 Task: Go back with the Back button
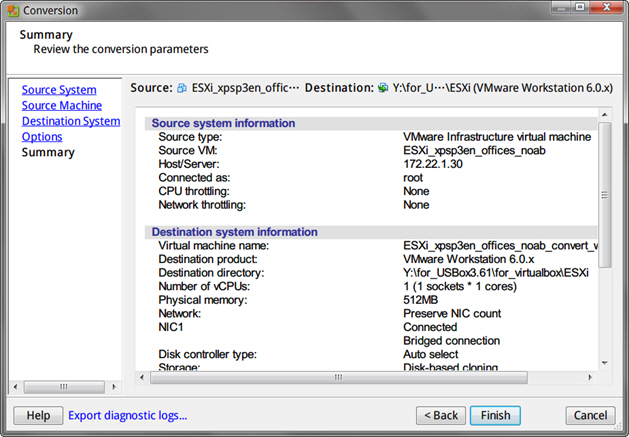click(x=440, y=415)
